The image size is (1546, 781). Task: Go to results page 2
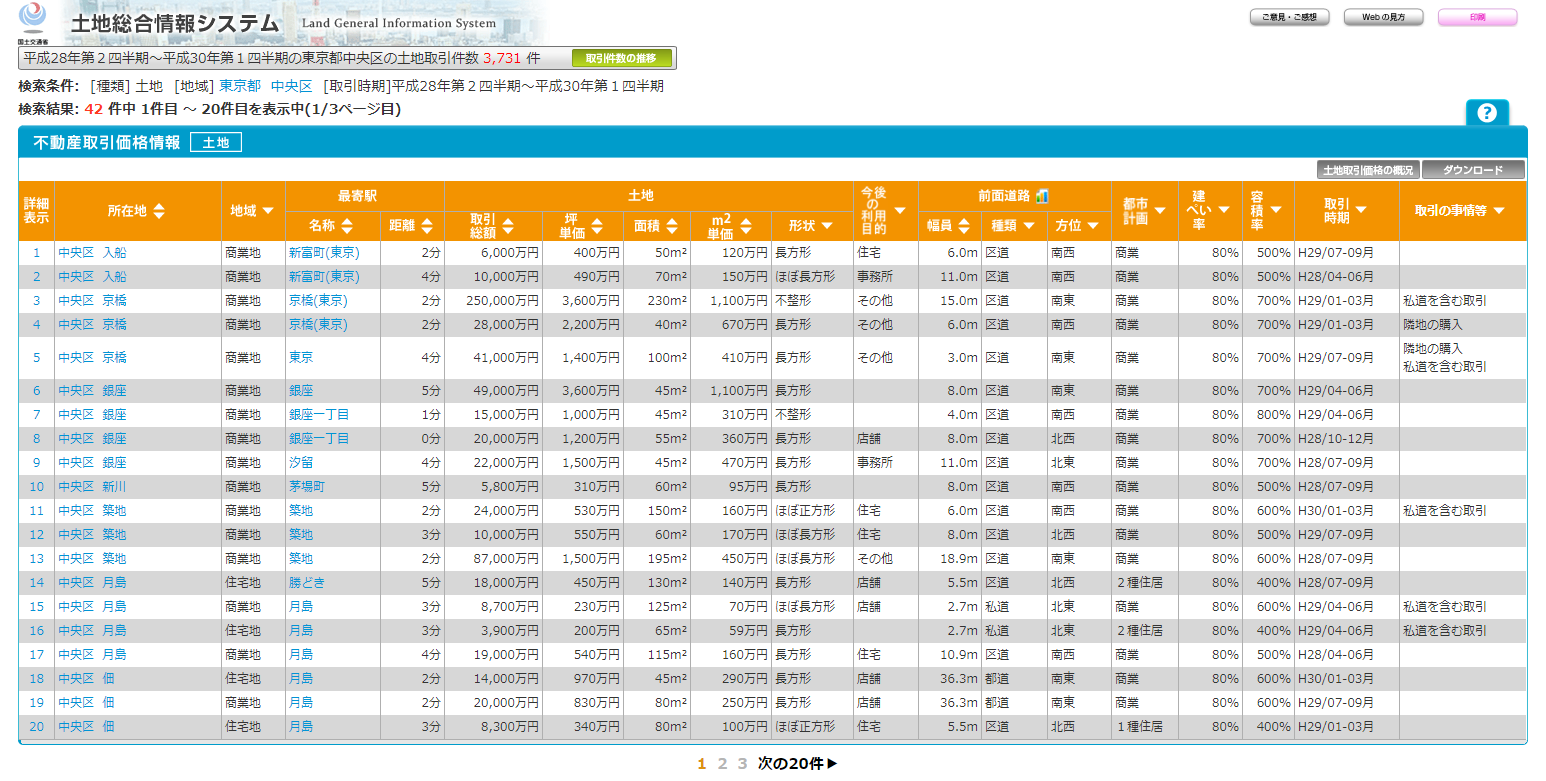[x=722, y=764]
